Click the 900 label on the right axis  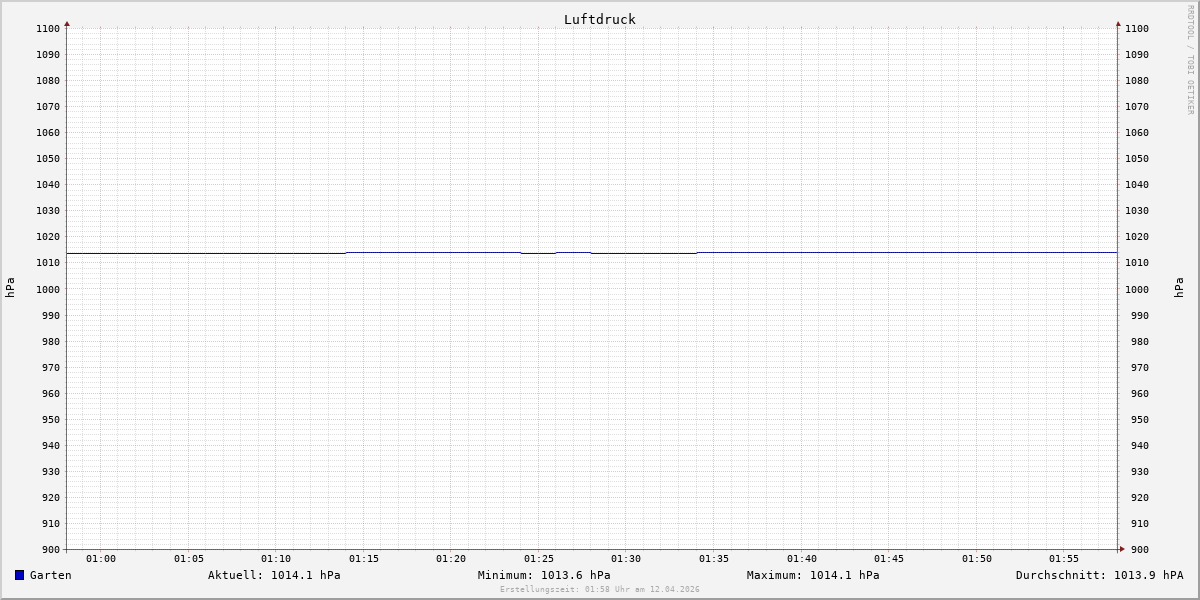[1137, 549]
